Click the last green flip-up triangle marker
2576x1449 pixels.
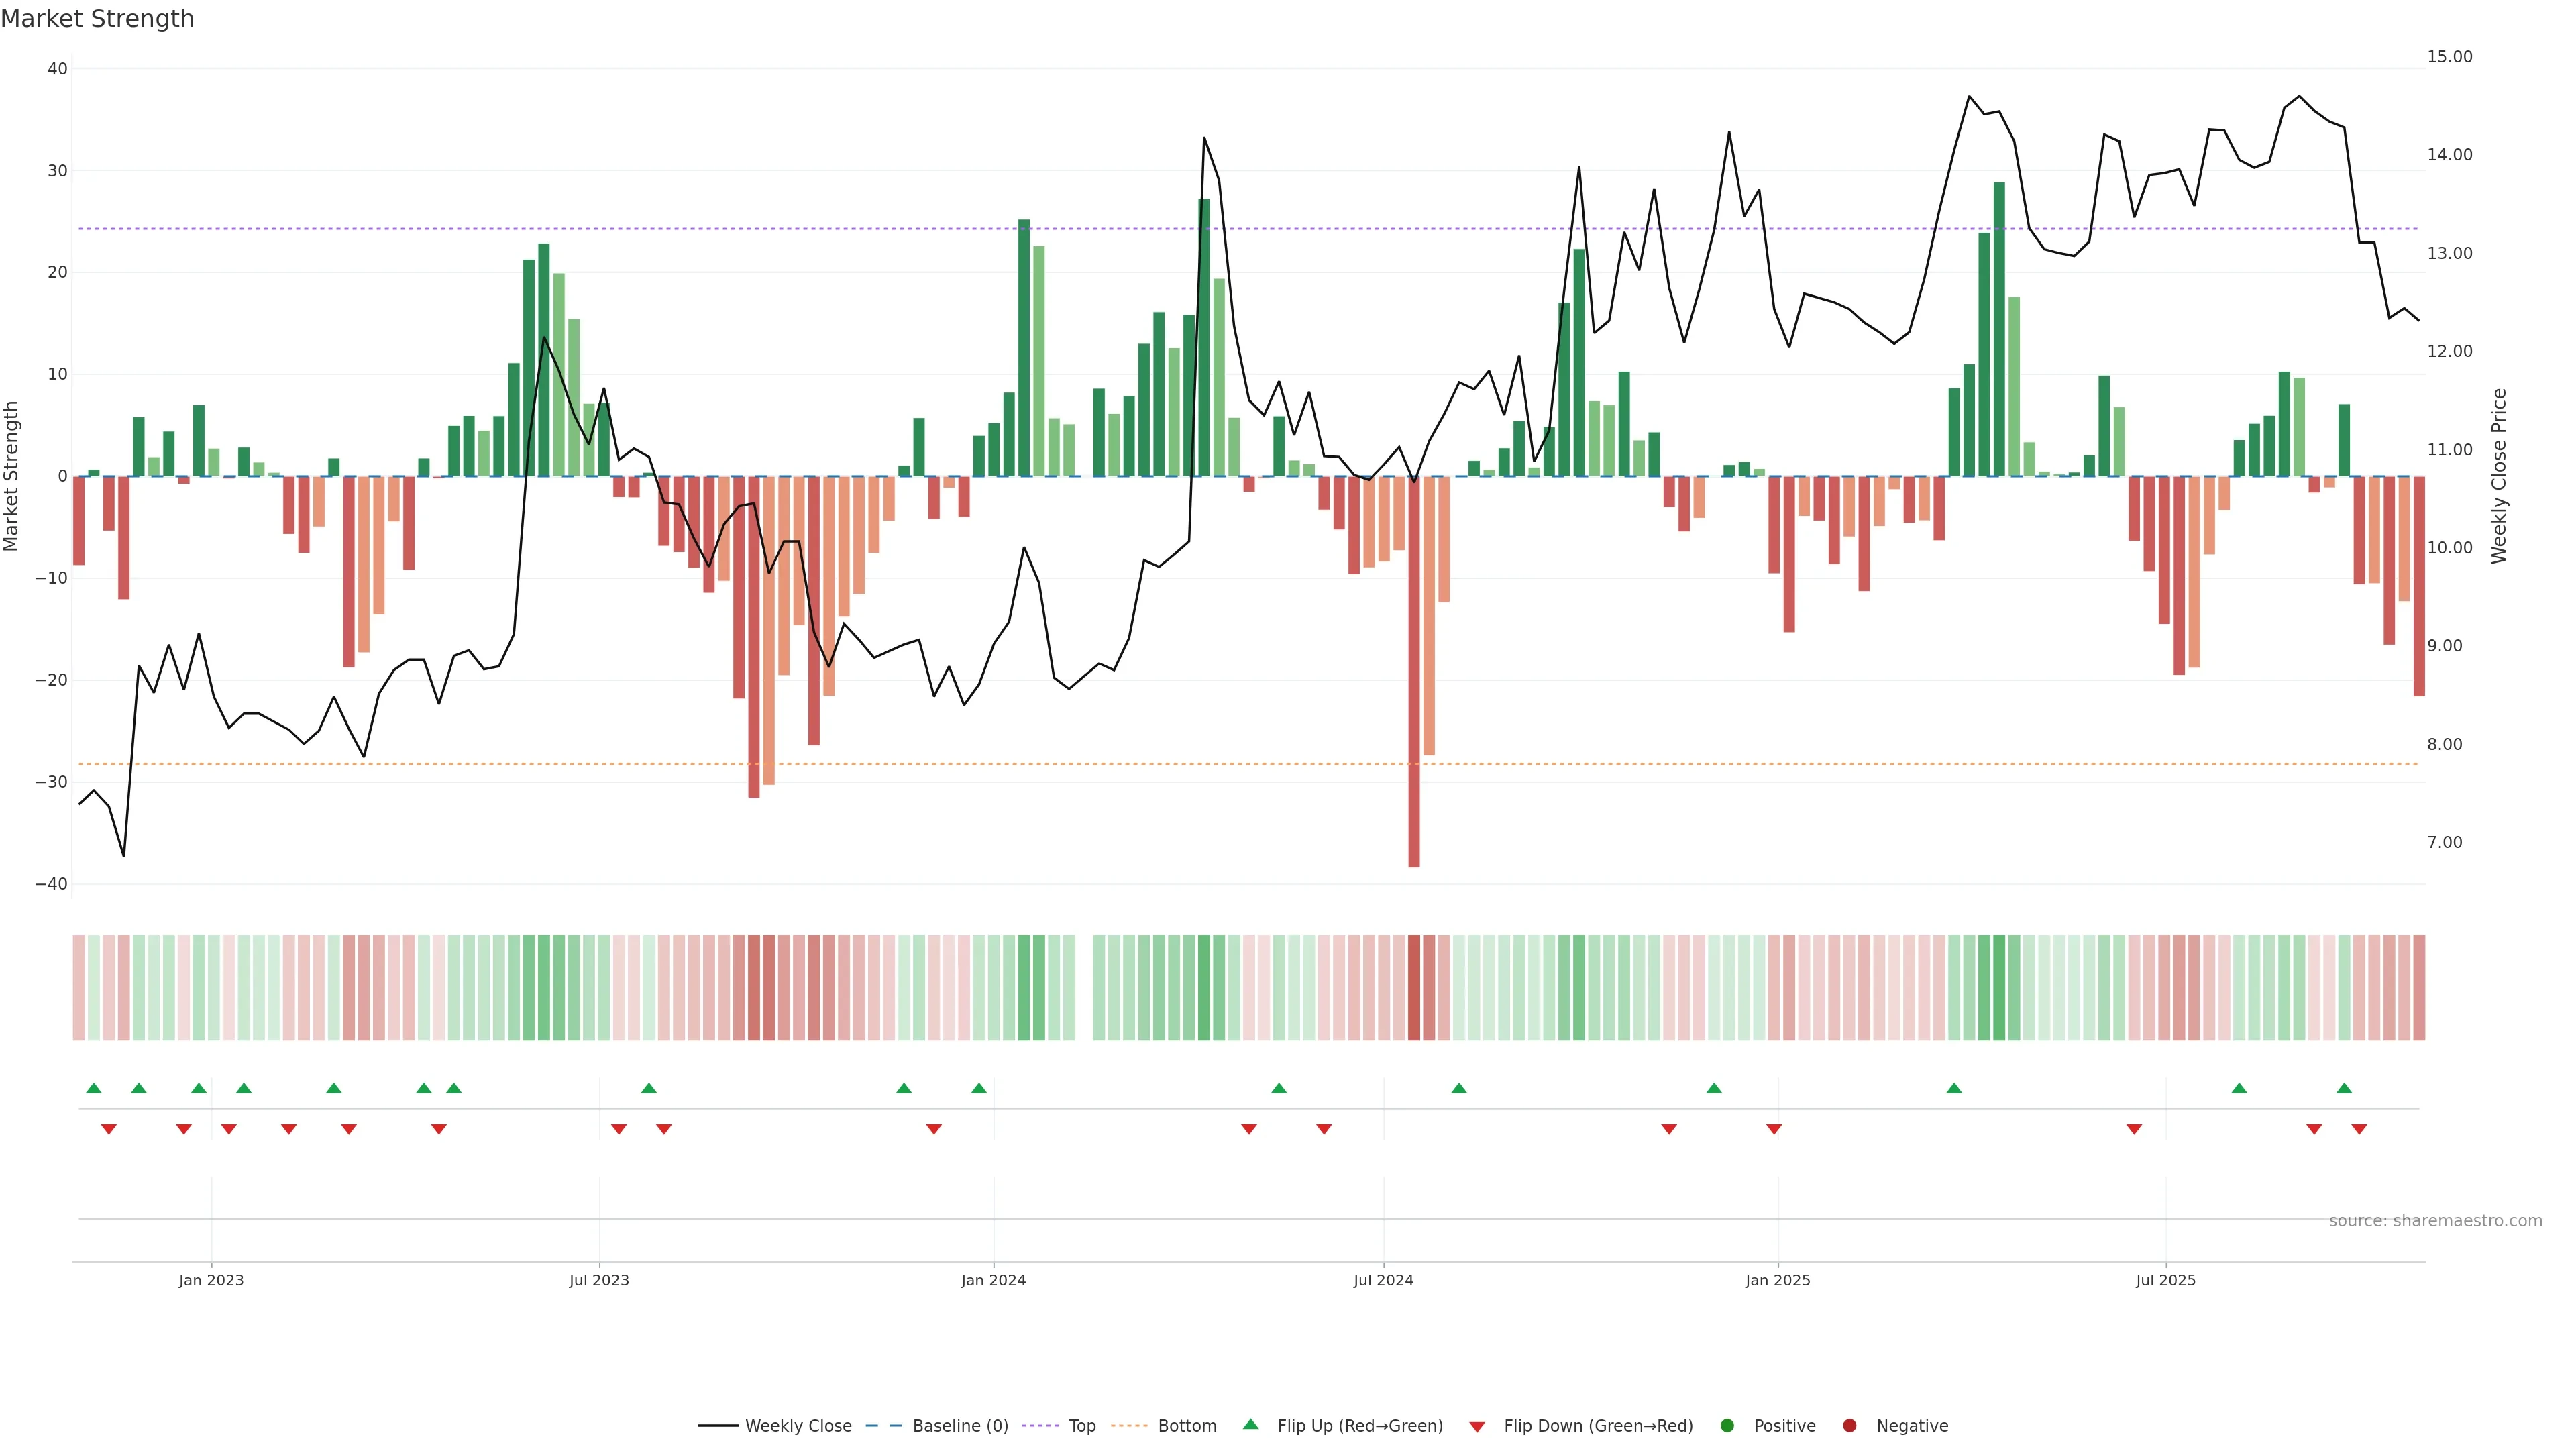click(2344, 1088)
